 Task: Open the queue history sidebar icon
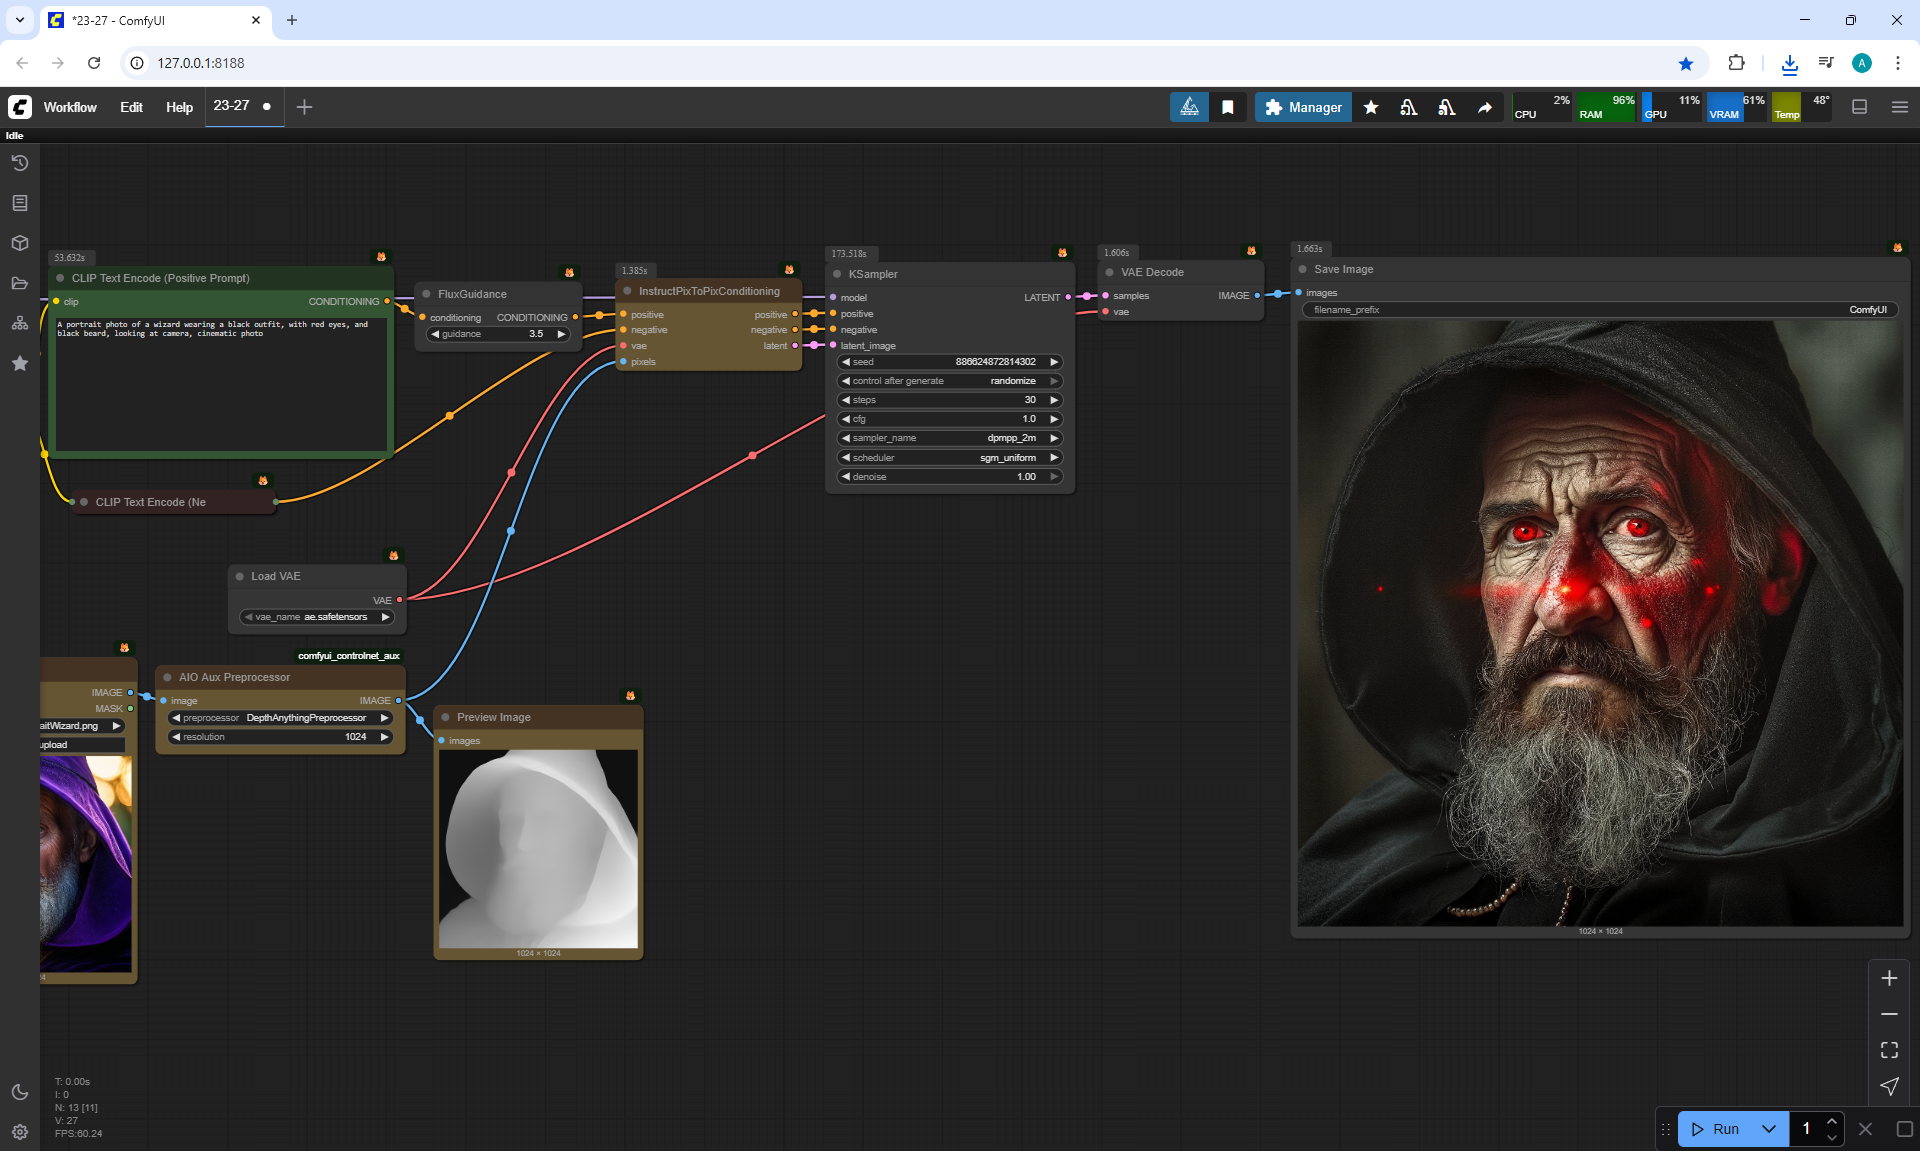point(19,163)
